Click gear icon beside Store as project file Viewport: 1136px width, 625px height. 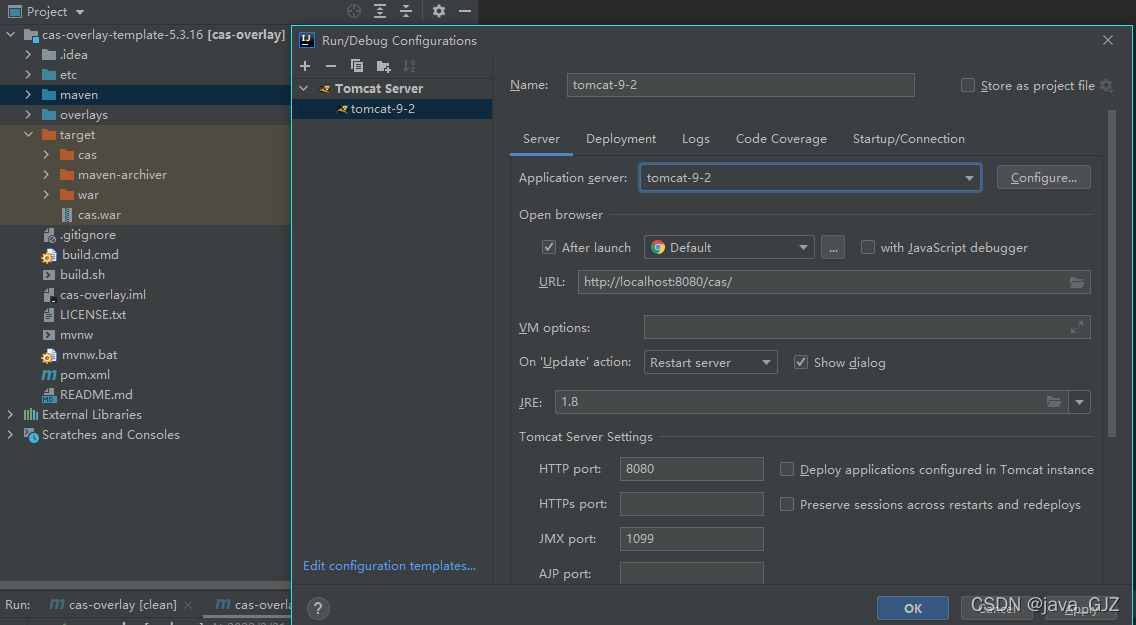(x=1106, y=85)
